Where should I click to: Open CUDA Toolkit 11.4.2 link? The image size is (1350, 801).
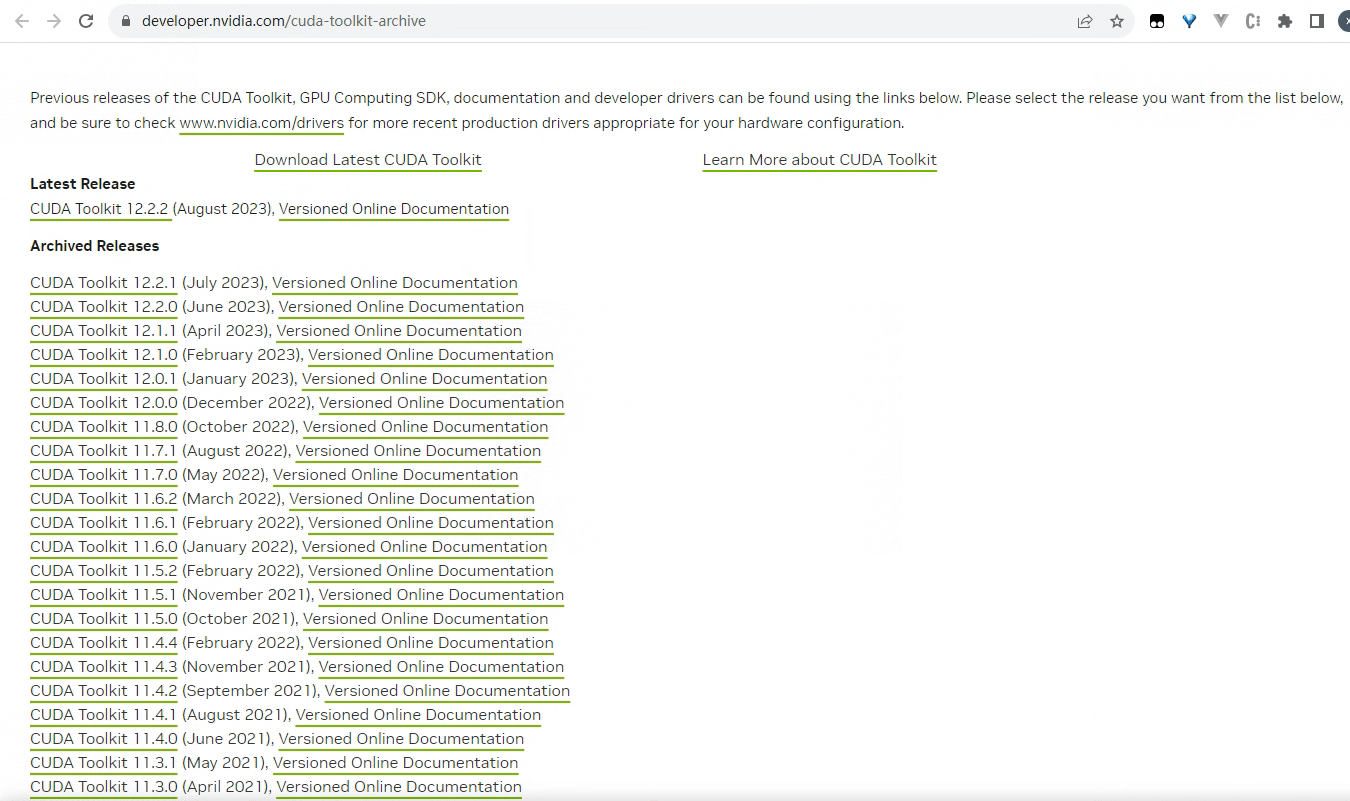[104, 691]
